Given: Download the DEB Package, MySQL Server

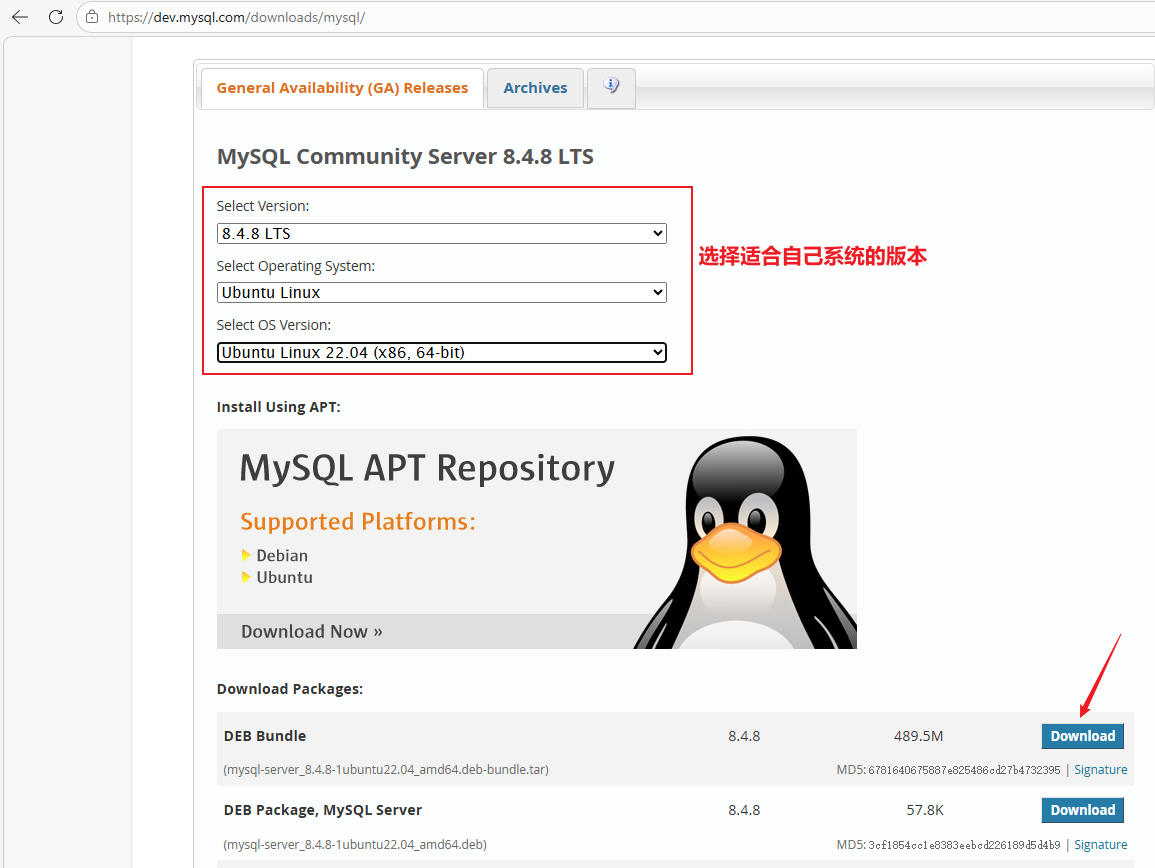Looking at the screenshot, I should [x=1082, y=810].
